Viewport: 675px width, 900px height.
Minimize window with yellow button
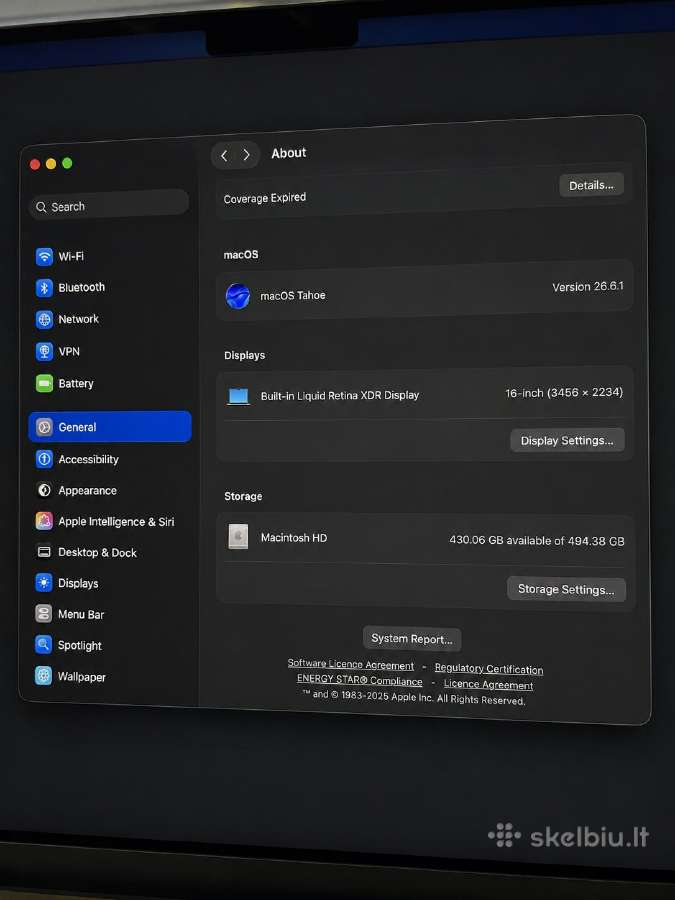coord(51,164)
